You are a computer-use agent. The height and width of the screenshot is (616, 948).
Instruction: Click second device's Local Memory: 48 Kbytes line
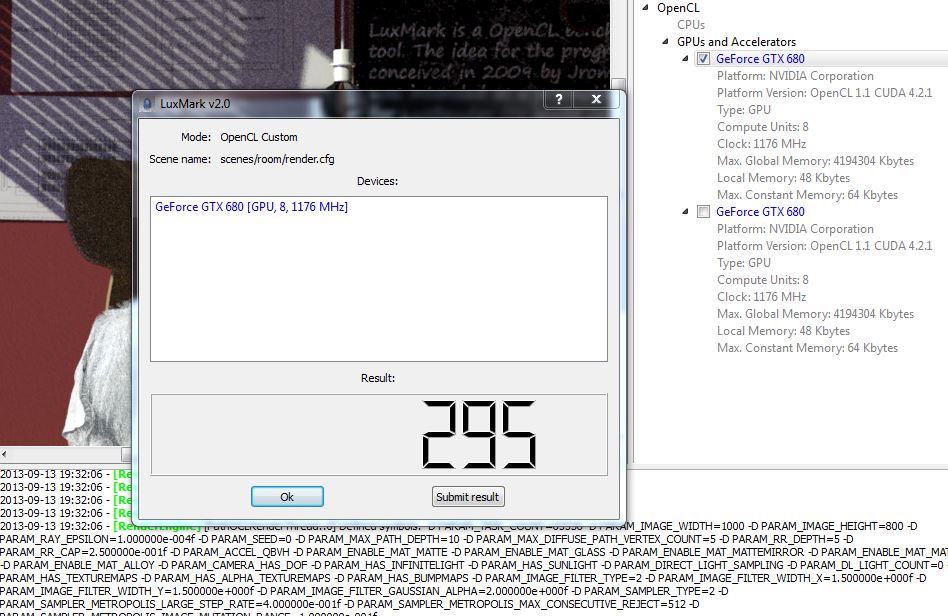(x=784, y=331)
